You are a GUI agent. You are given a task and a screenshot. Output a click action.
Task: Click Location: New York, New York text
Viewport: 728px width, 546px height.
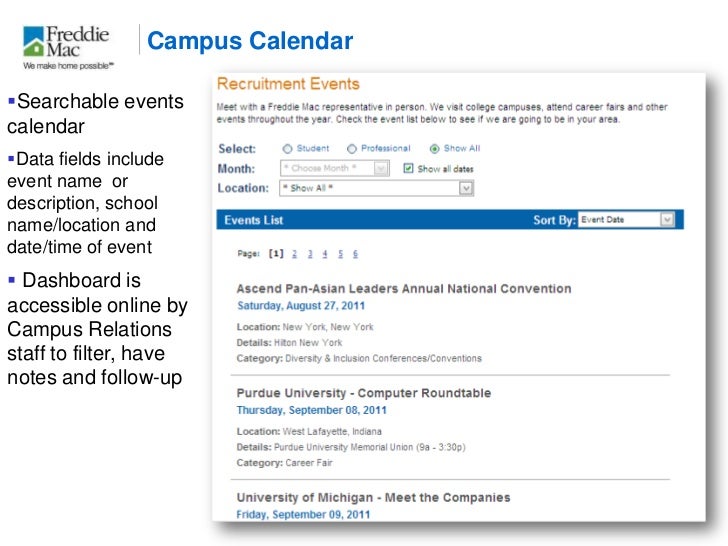coord(305,327)
